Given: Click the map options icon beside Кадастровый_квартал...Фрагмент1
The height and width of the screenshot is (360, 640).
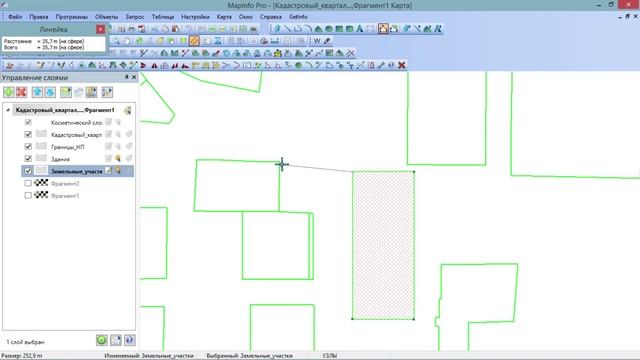Looking at the screenshot, I should [x=127, y=110].
